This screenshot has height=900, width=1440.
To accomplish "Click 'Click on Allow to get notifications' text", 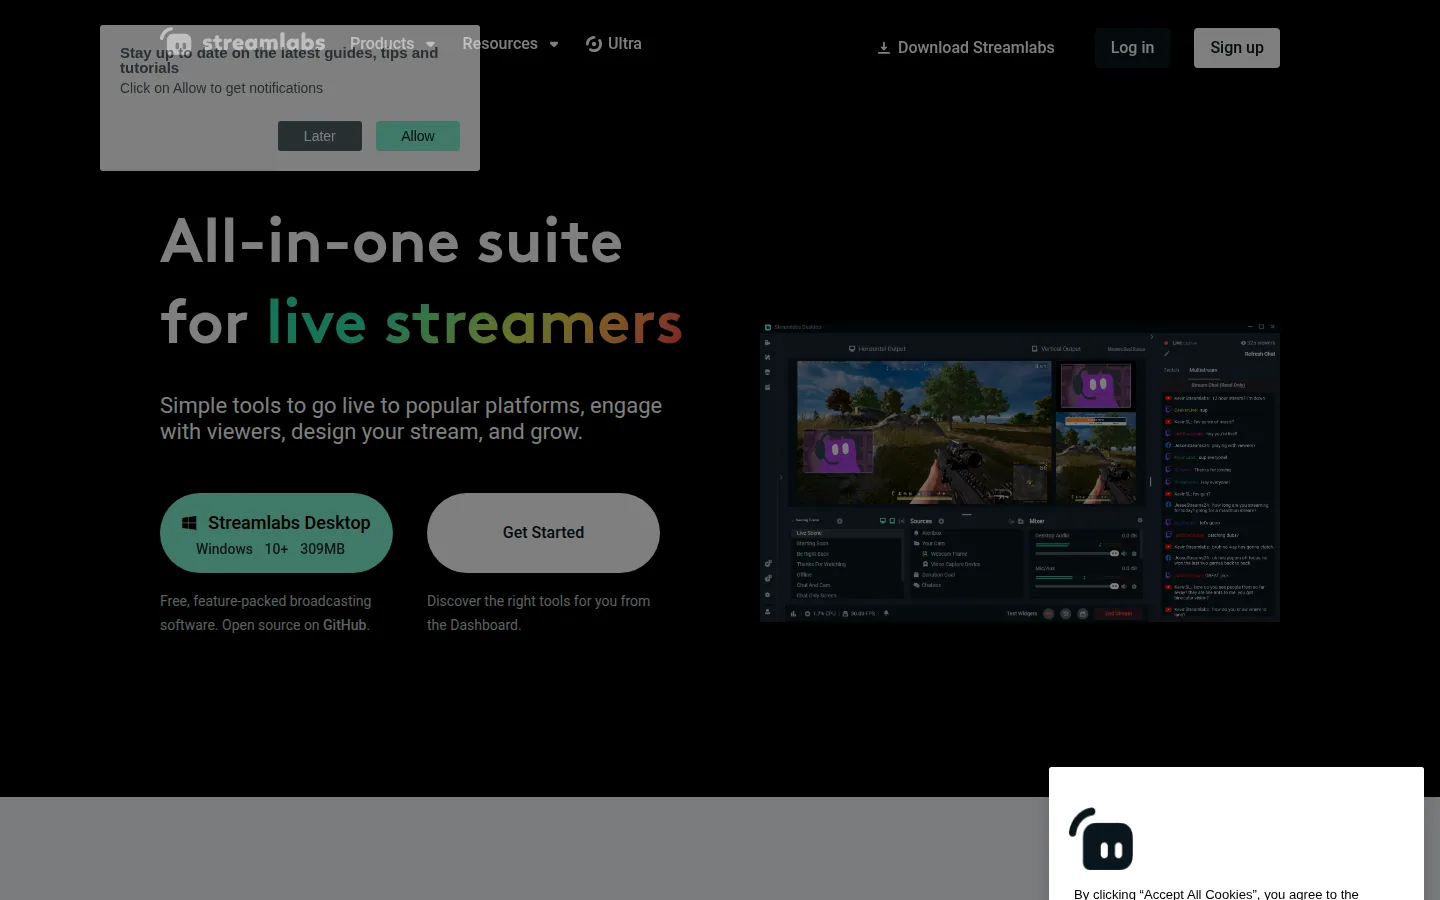I will click(221, 88).
